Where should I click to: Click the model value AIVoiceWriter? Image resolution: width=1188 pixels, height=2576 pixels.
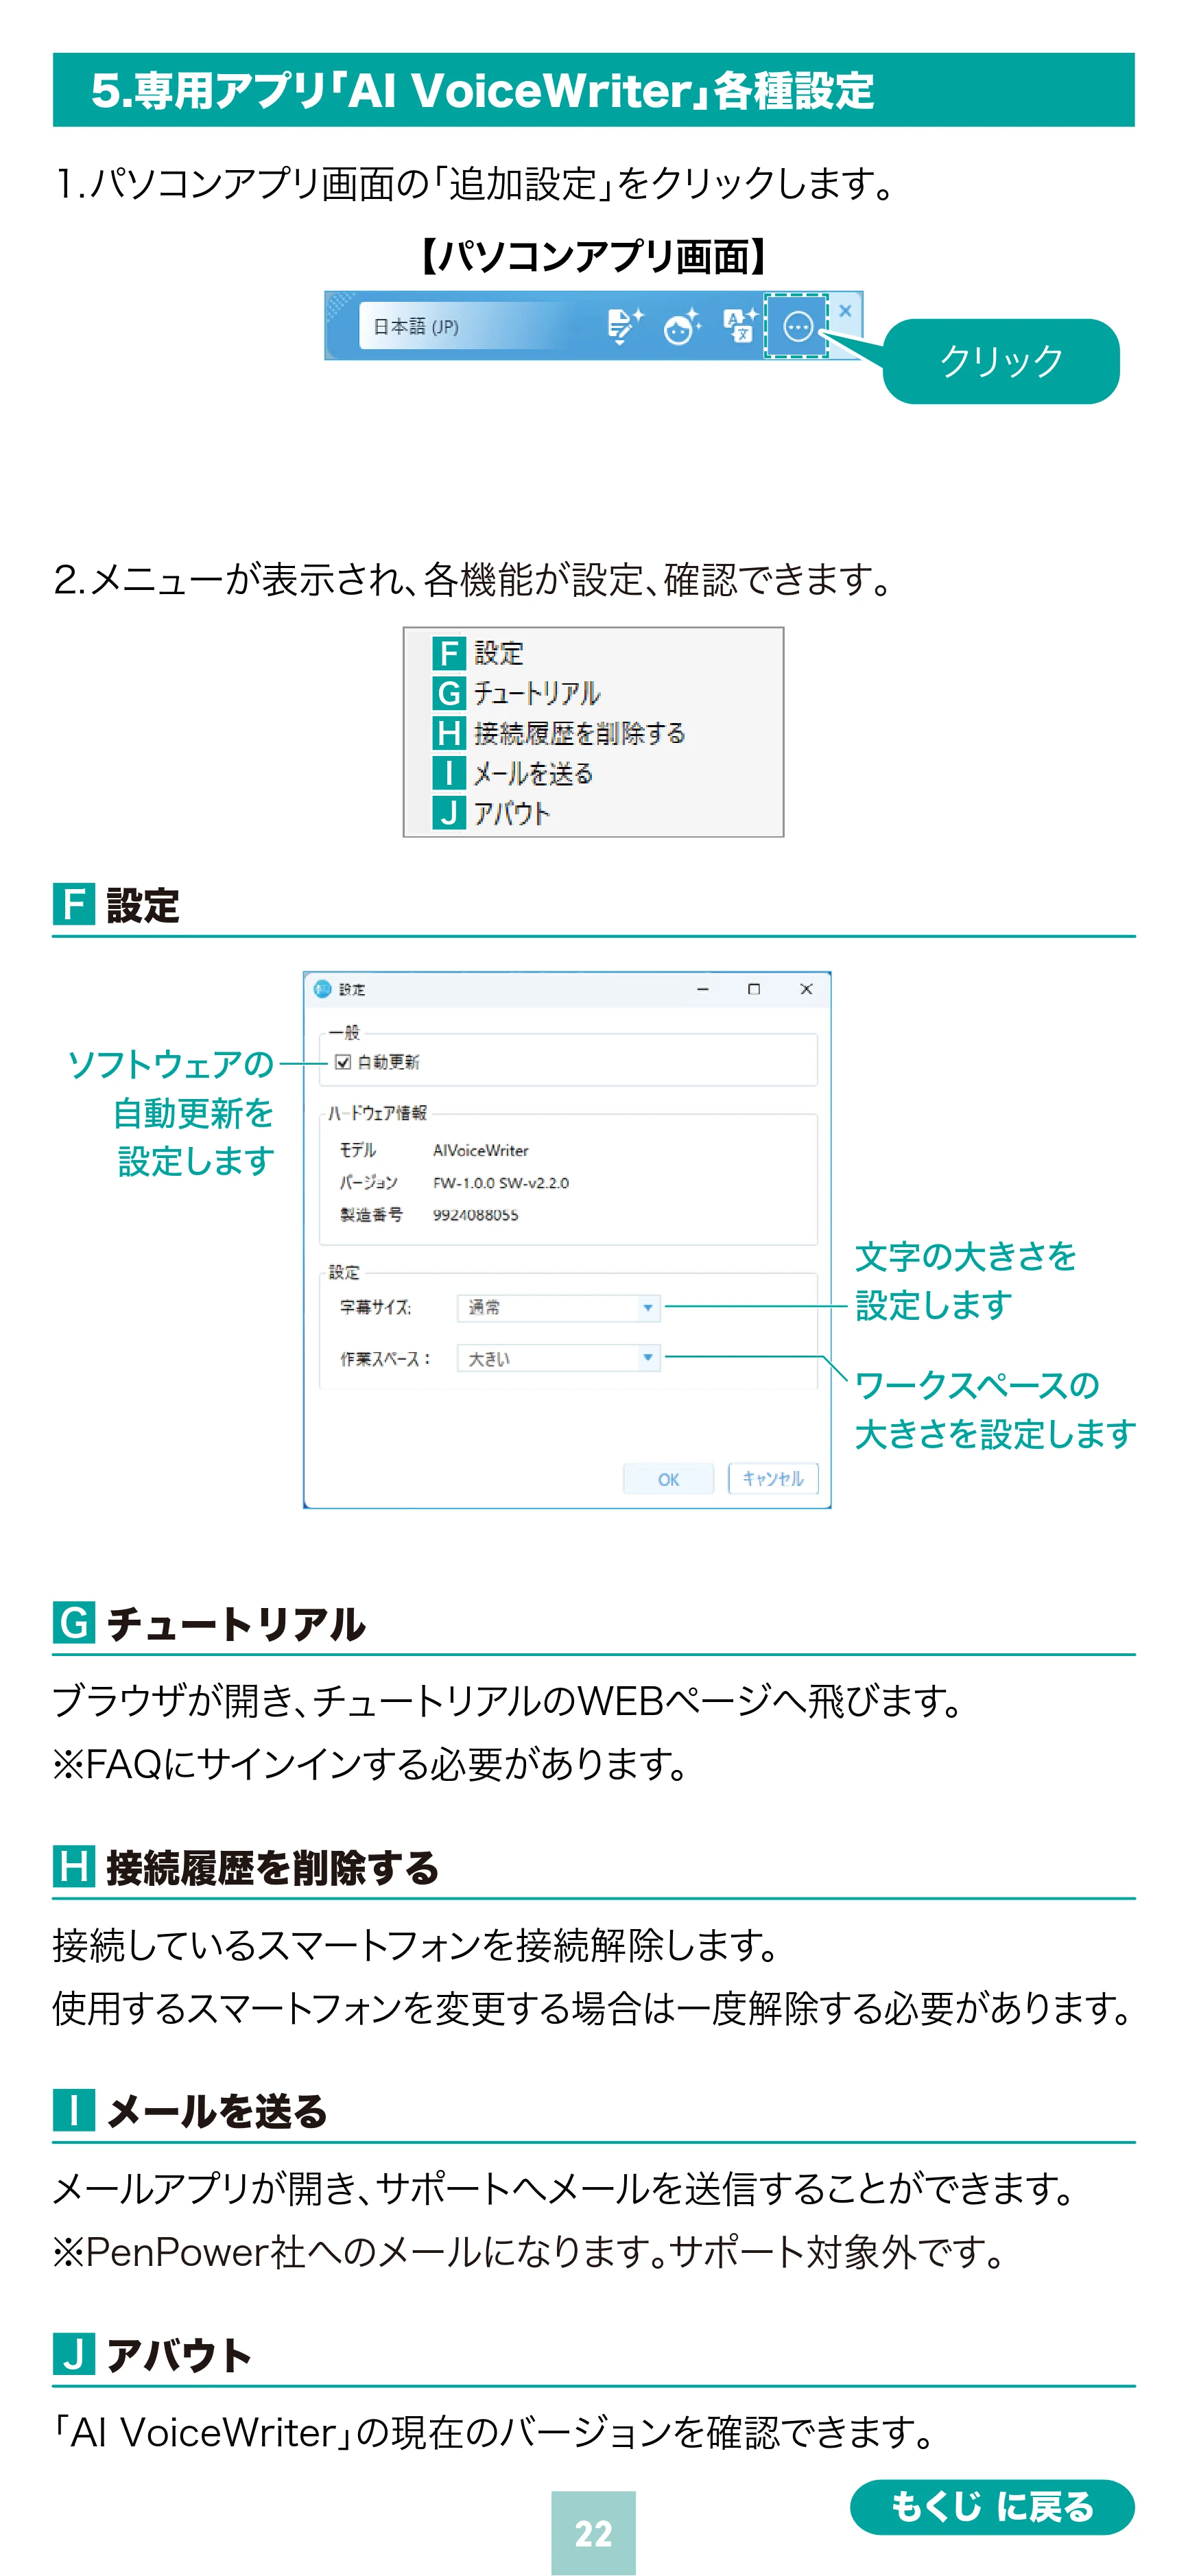click(x=480, y=1151)
